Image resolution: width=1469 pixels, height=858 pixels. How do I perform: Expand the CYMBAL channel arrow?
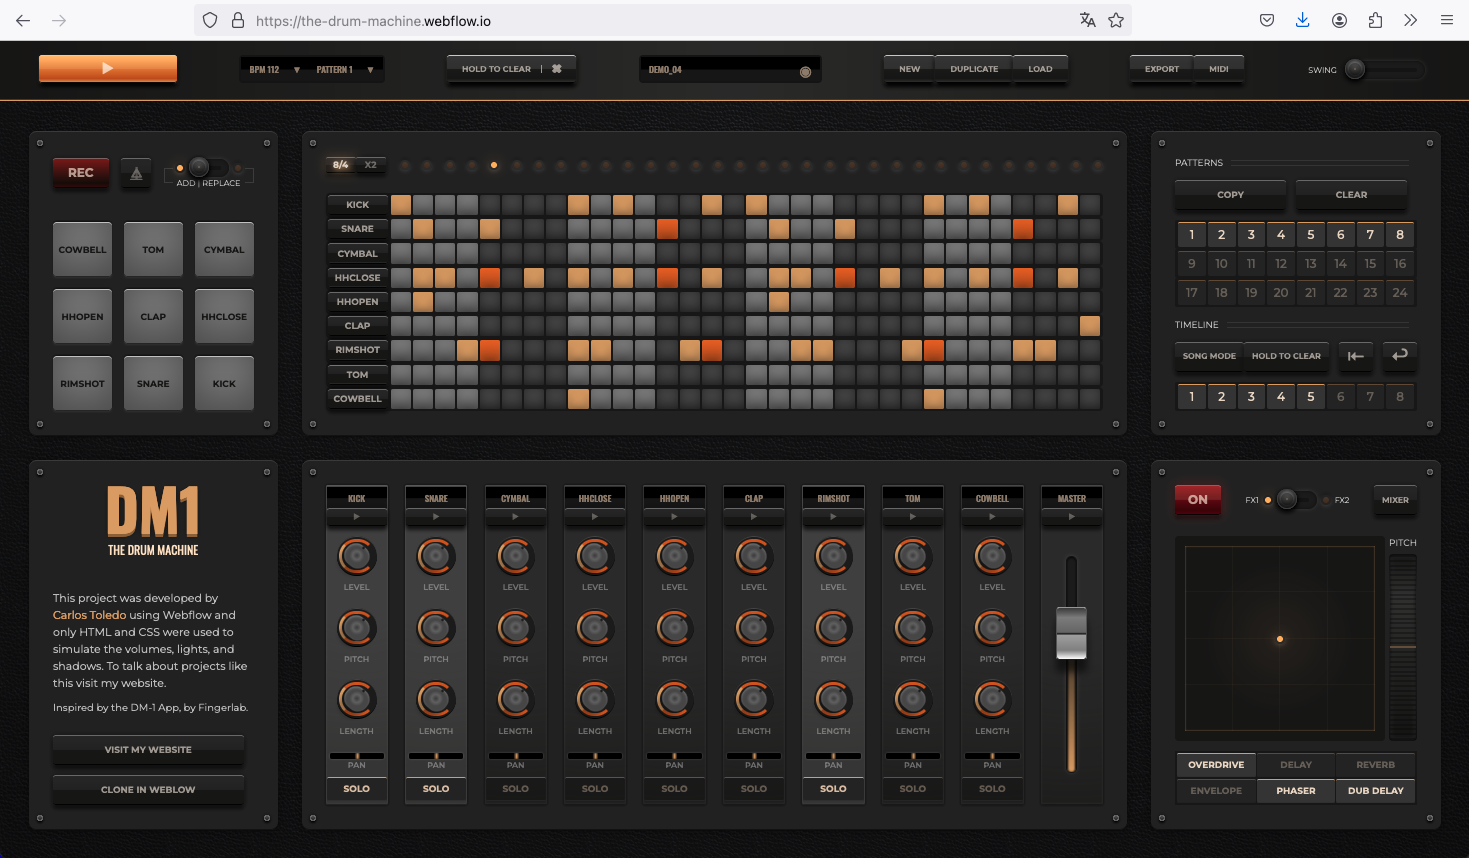point(515,517)
